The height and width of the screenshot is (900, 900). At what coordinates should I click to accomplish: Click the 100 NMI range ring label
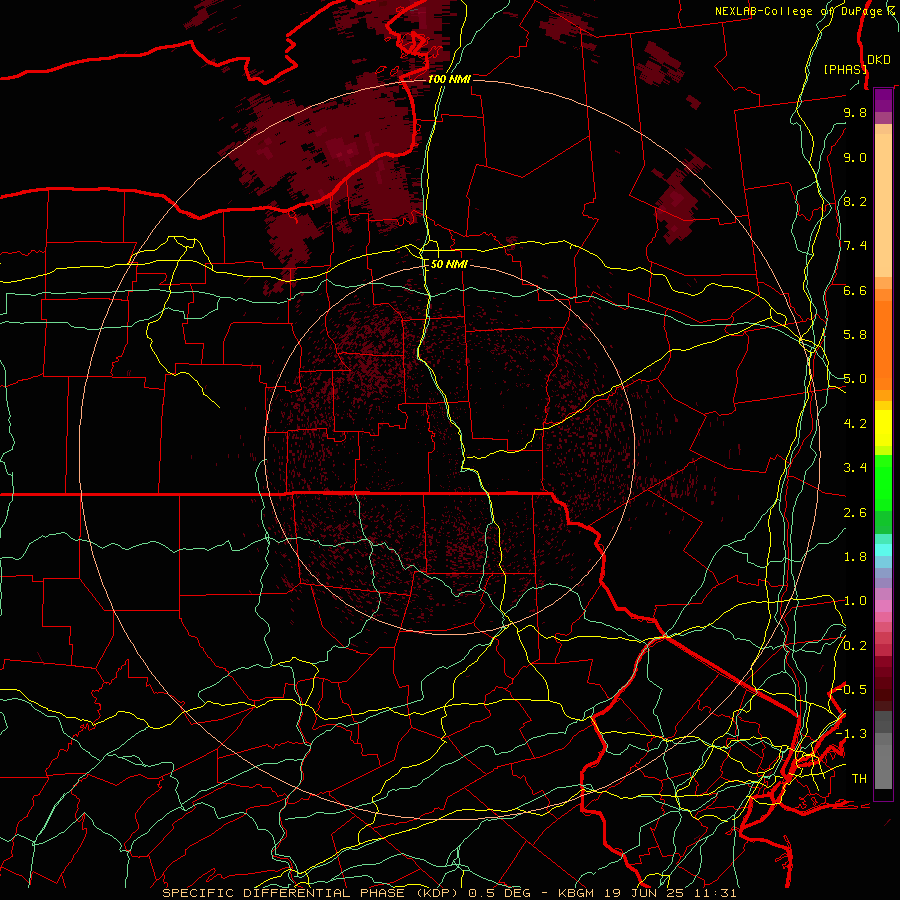pos(449,79)
